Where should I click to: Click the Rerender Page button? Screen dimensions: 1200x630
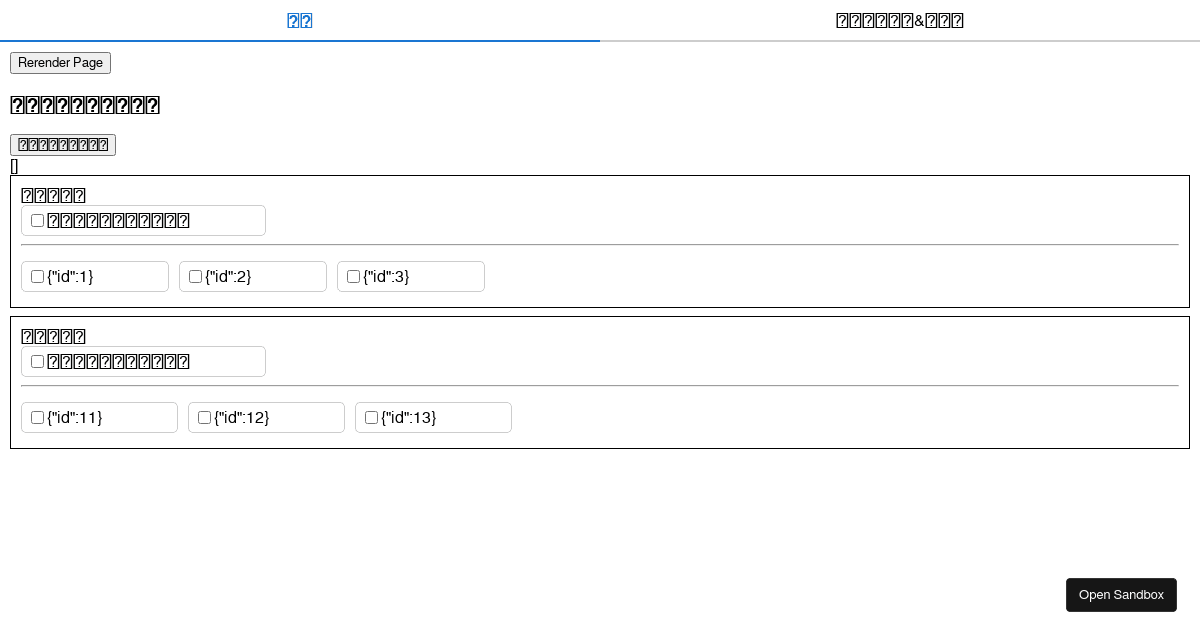point(60,63)
